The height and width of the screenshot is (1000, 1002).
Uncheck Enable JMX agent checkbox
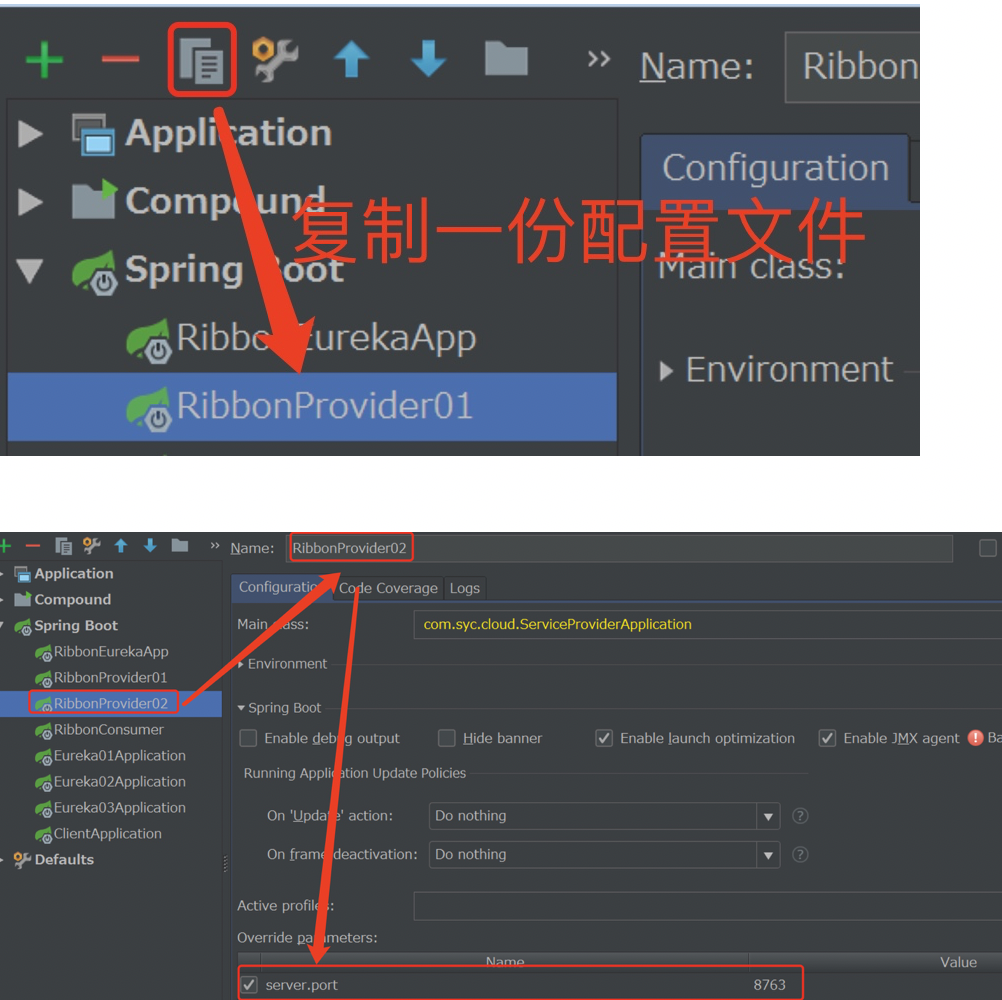coord(827,738)
